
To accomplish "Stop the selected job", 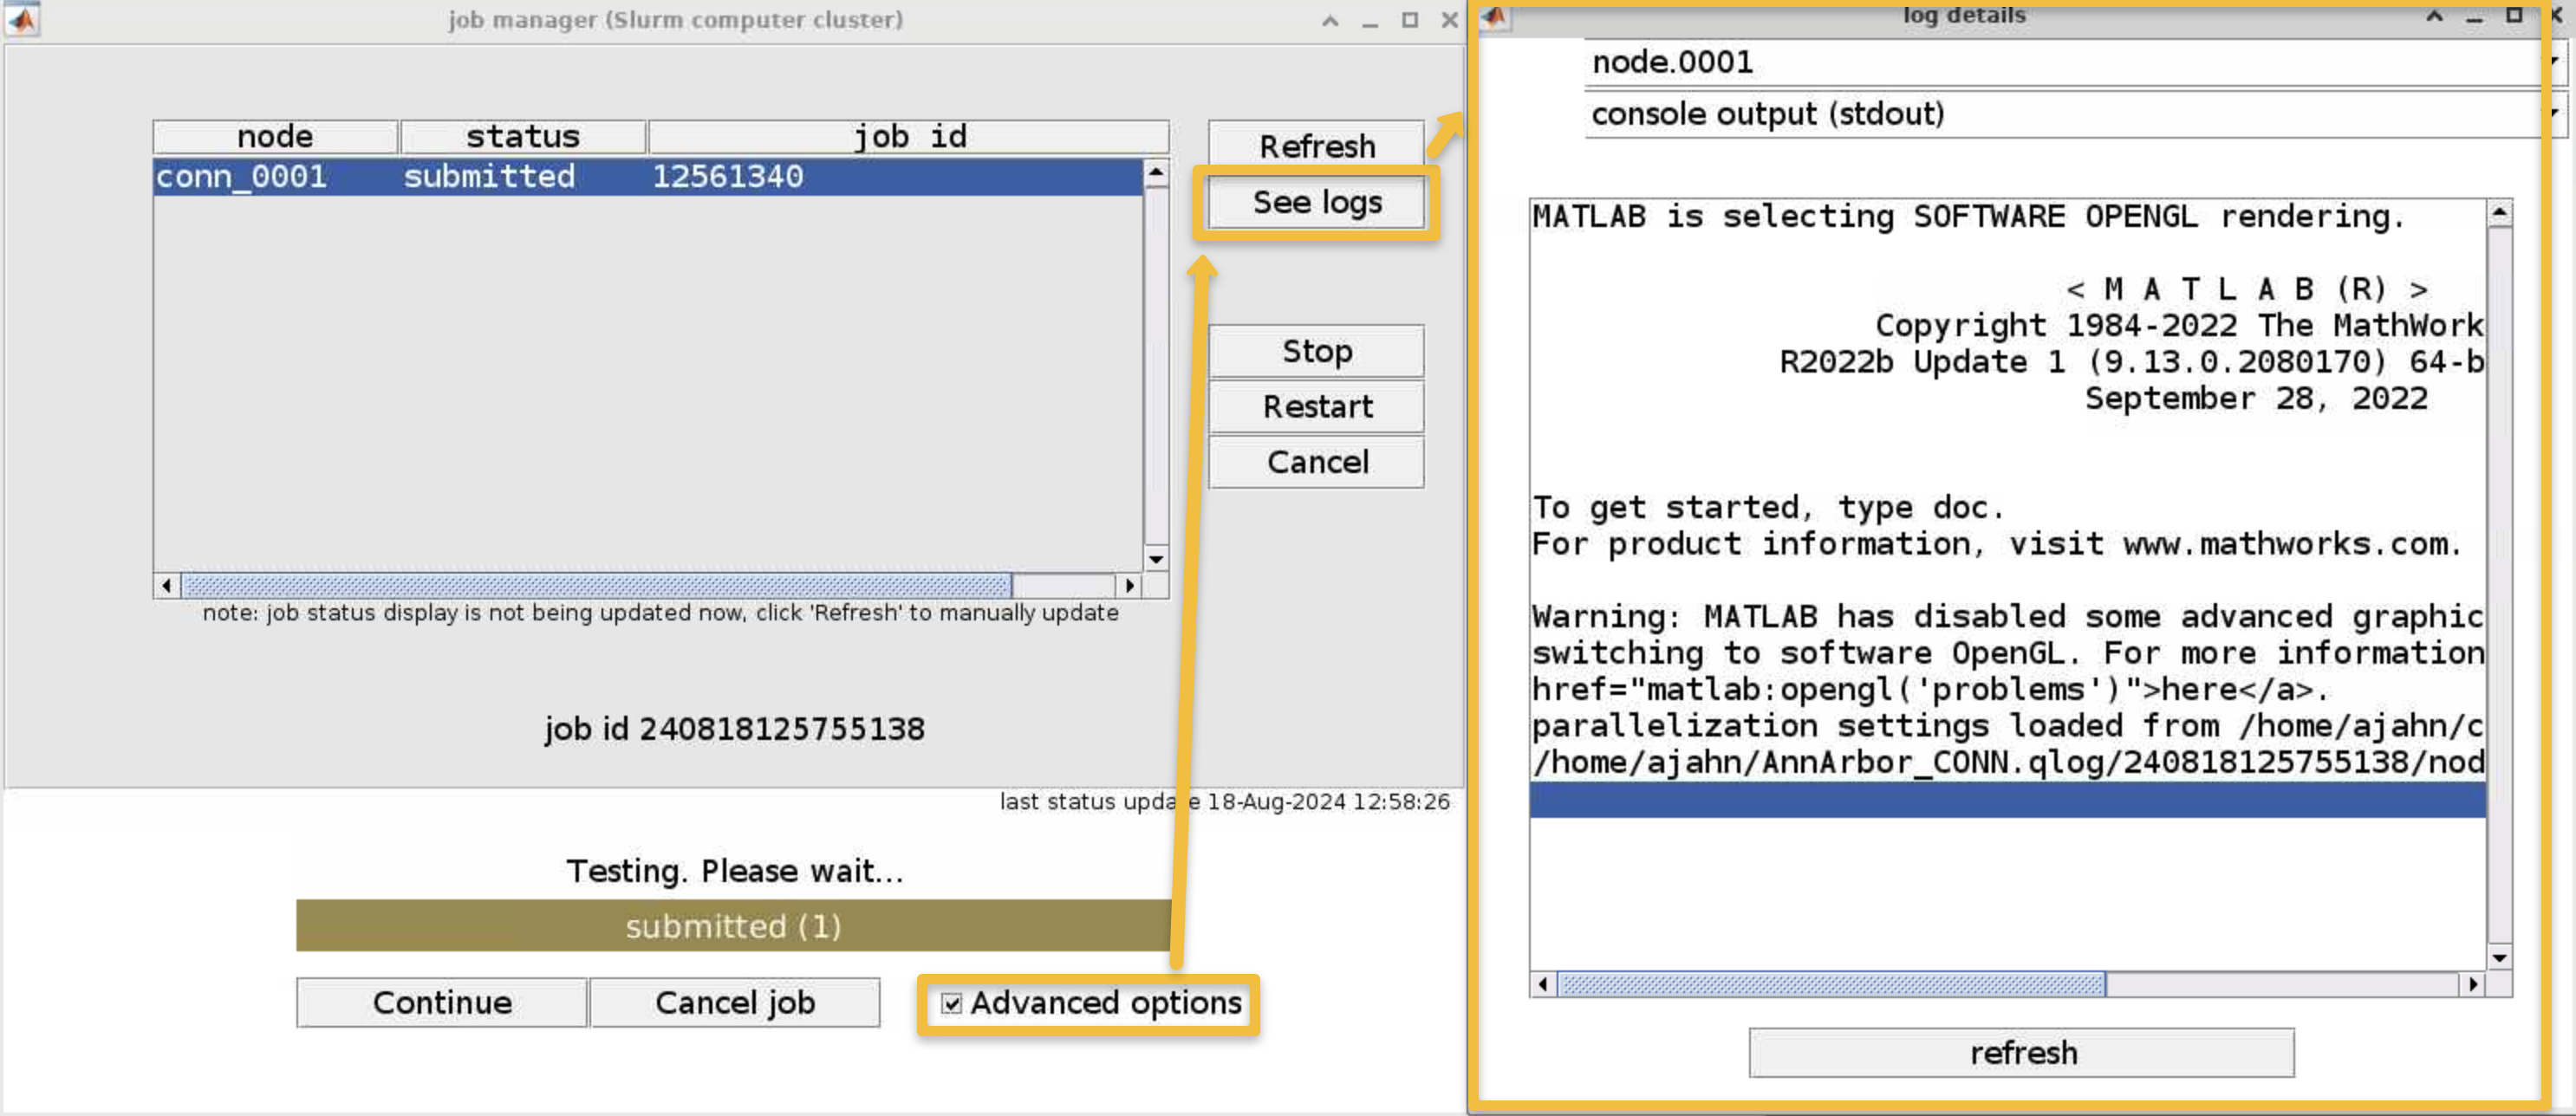I will 1316,351.
